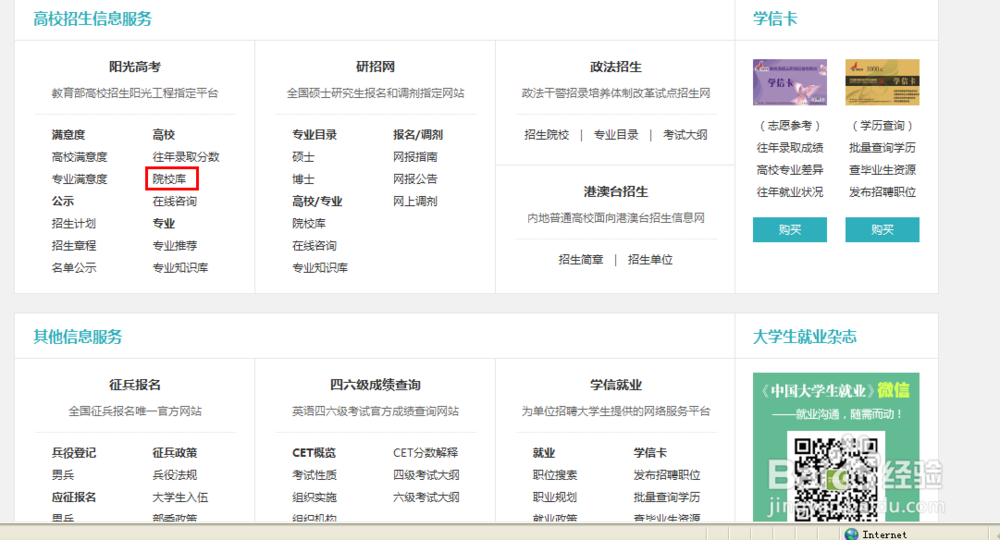Open the 学信卡 section title
1000x540 pixels.
(x=775, y=18)
